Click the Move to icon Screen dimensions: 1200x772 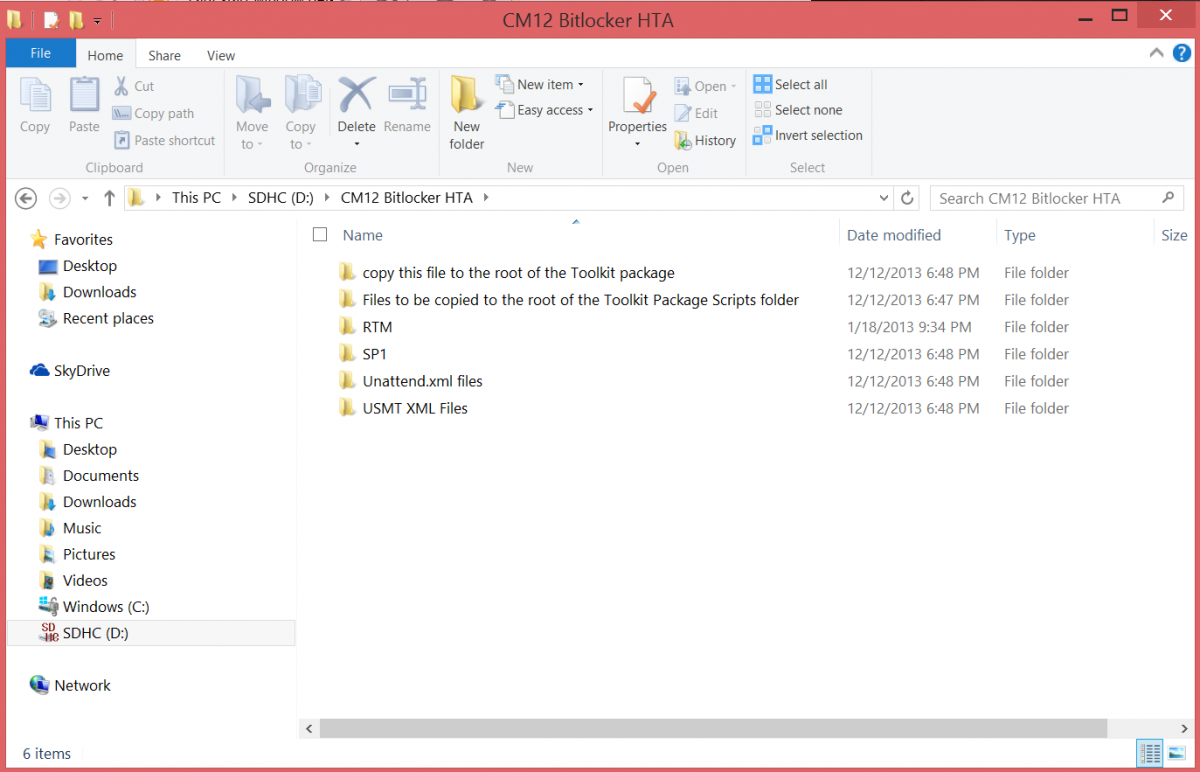(252, 96)
